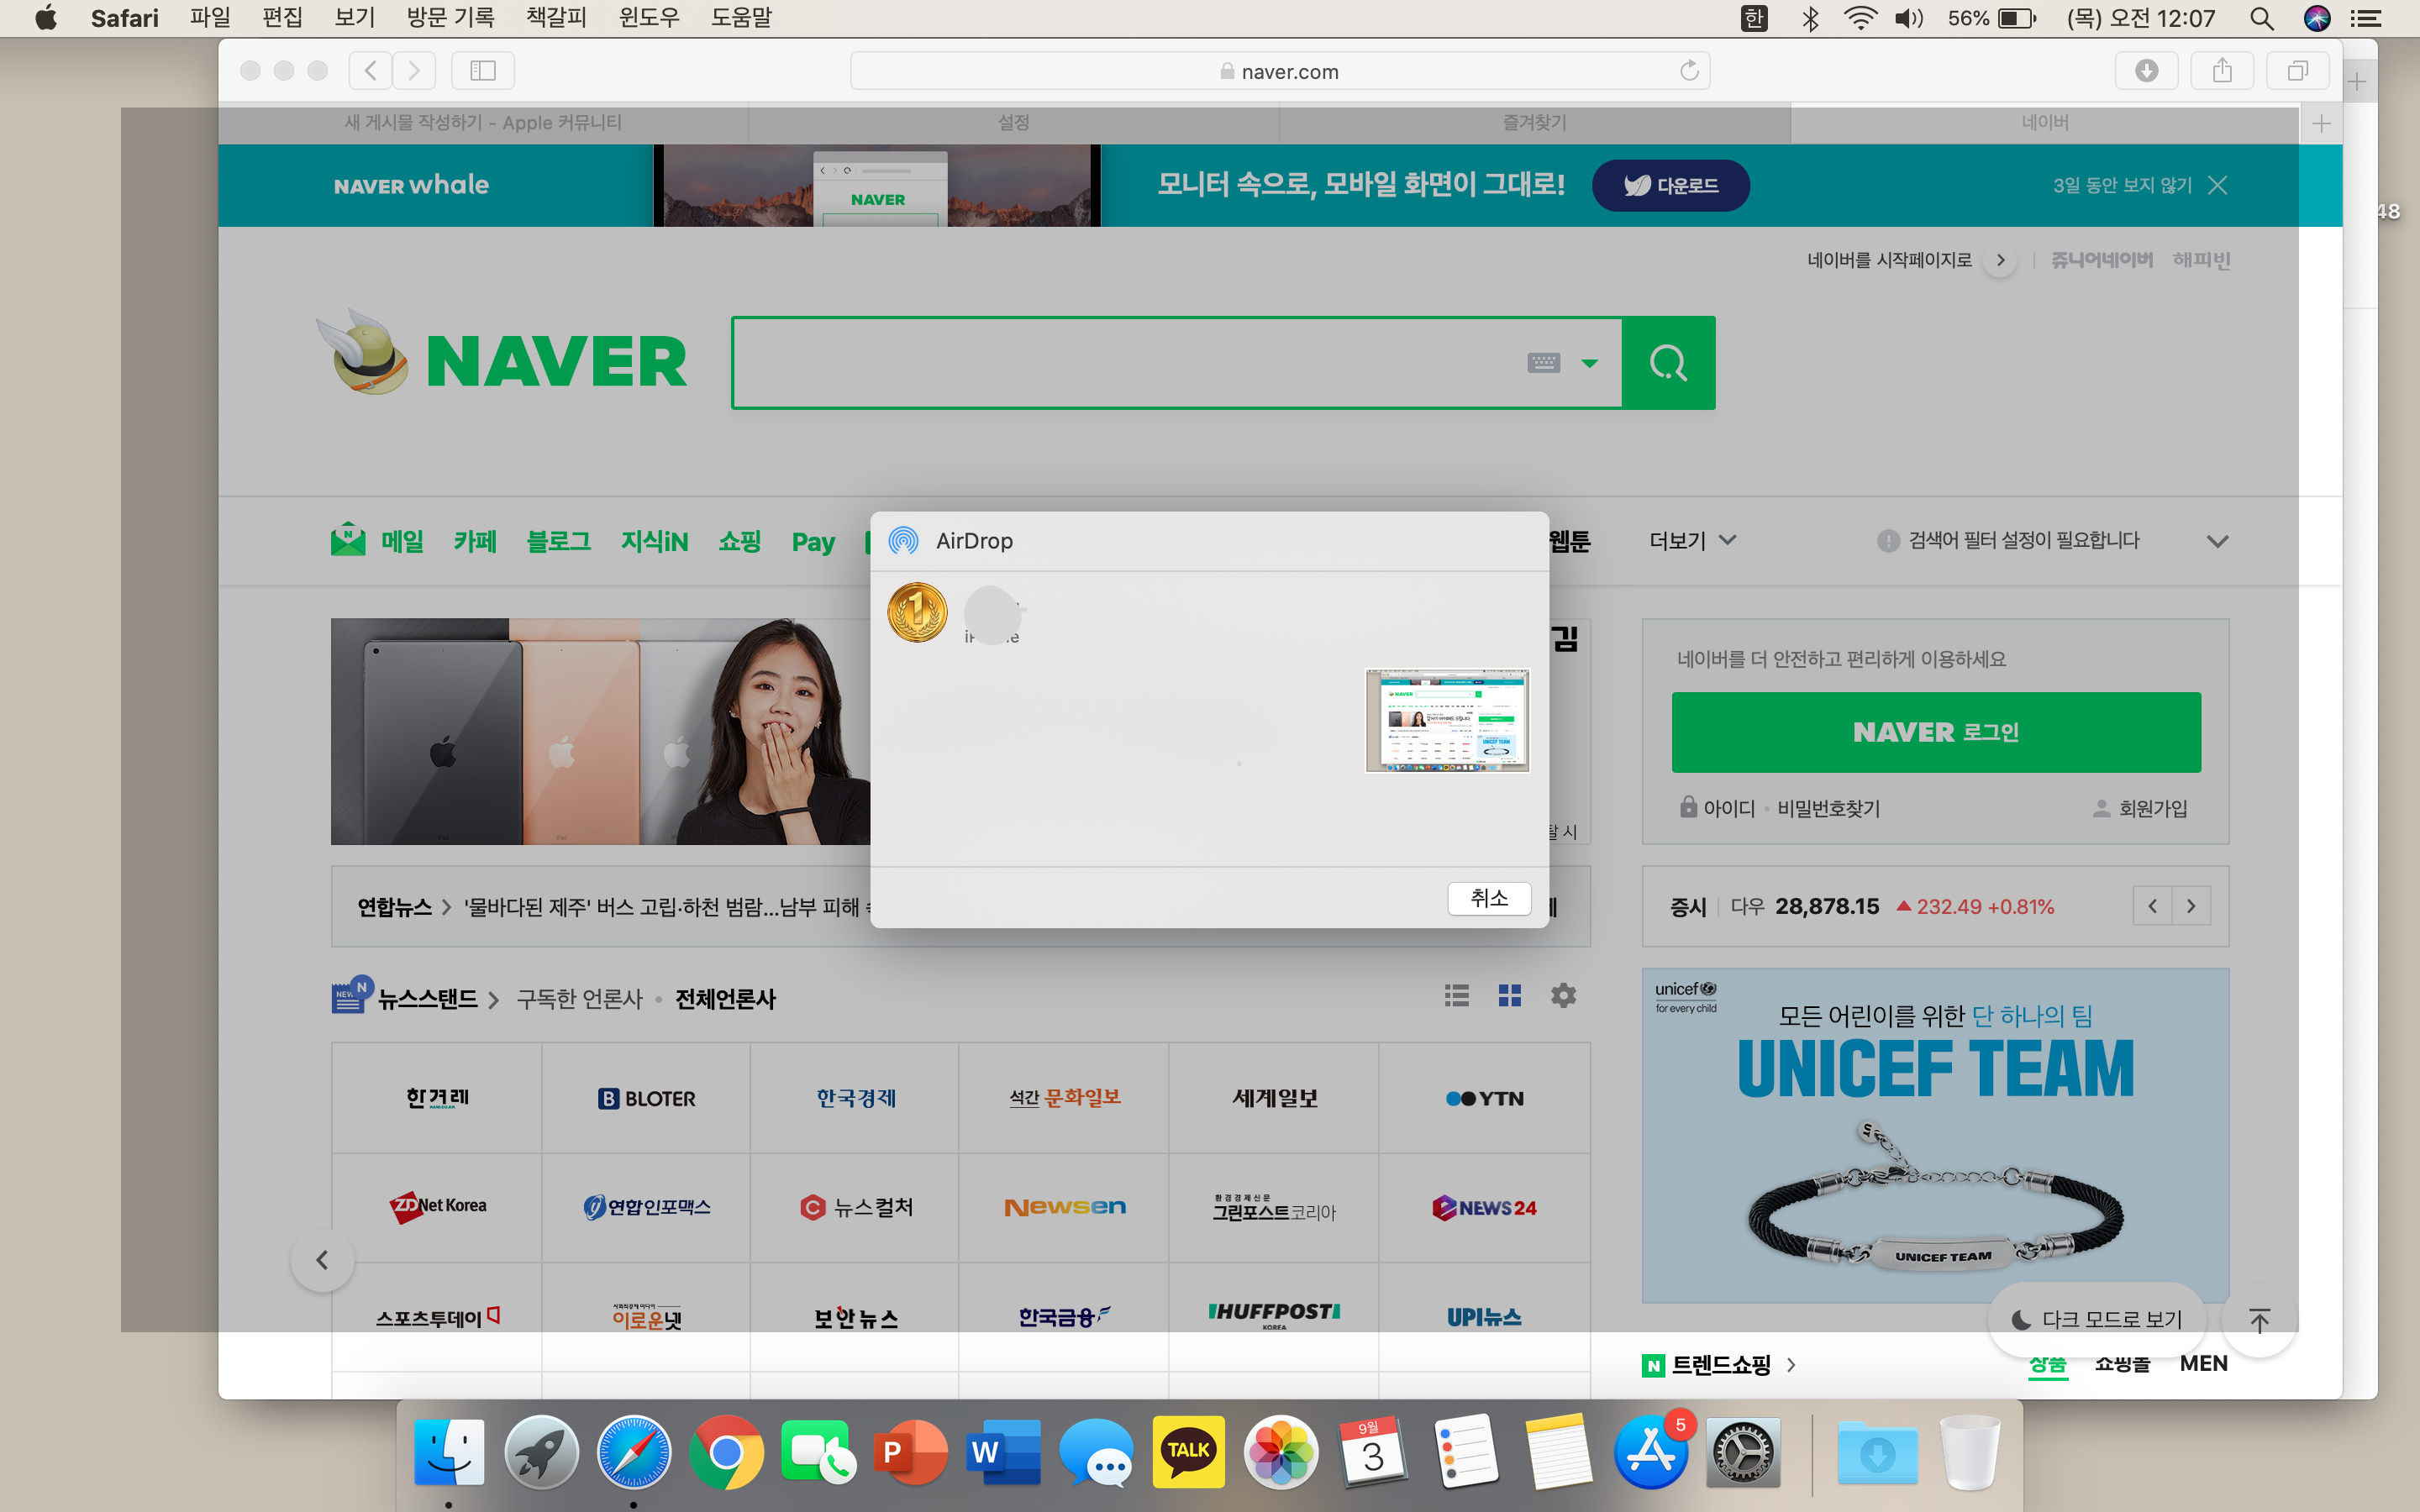Open KakaoTalk from the Dock
Image resolution: width=2420 pixels, height=1512 pixels.
click(1188, 1452)
